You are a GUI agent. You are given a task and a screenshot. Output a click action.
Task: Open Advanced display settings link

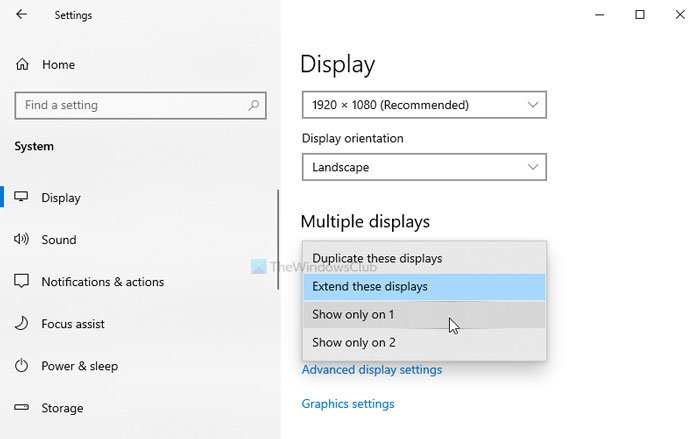372,370
